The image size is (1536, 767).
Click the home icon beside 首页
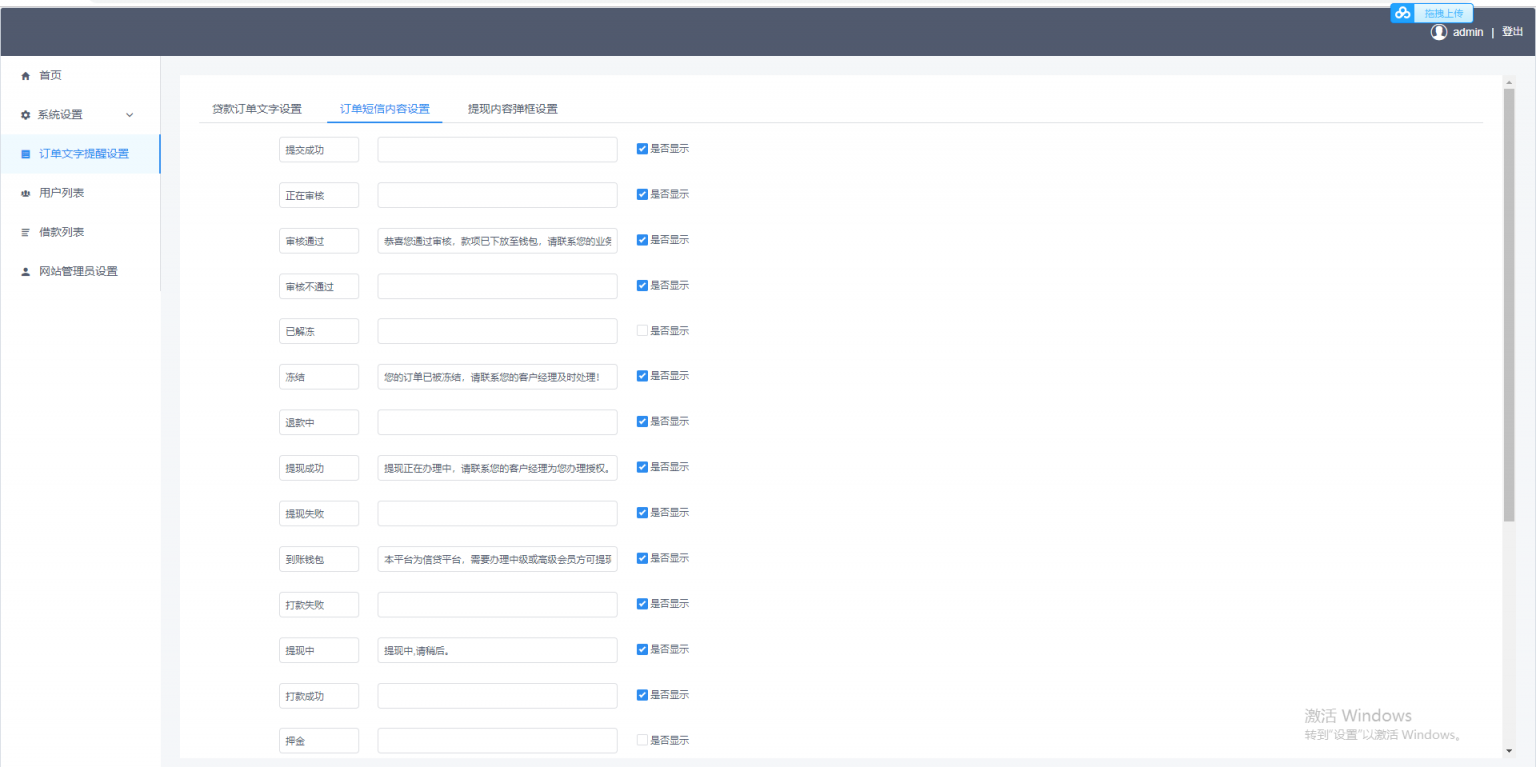click(x=26, y=76)
